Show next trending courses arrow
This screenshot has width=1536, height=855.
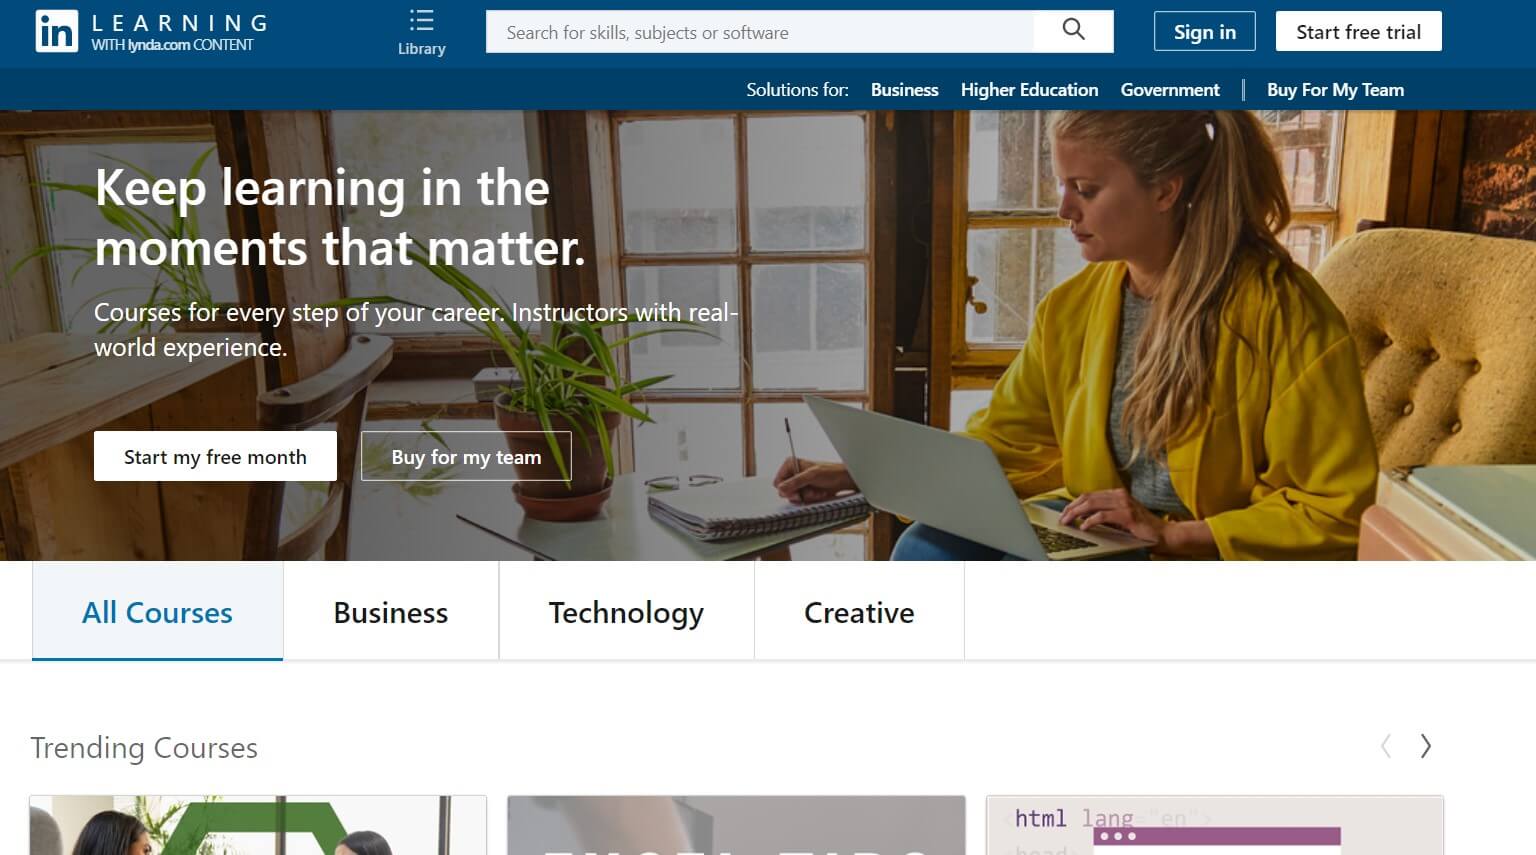1426,746
